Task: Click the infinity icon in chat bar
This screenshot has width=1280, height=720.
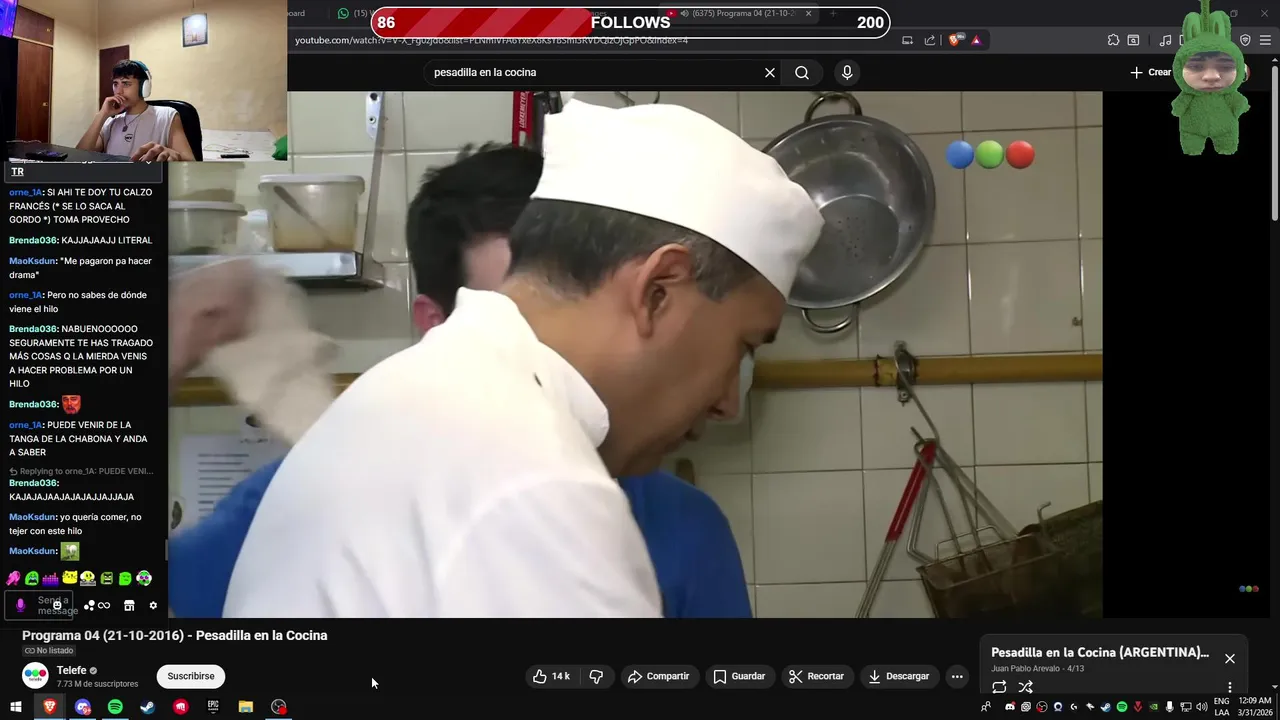Action: pyautogui.click(x=104, y=606)
